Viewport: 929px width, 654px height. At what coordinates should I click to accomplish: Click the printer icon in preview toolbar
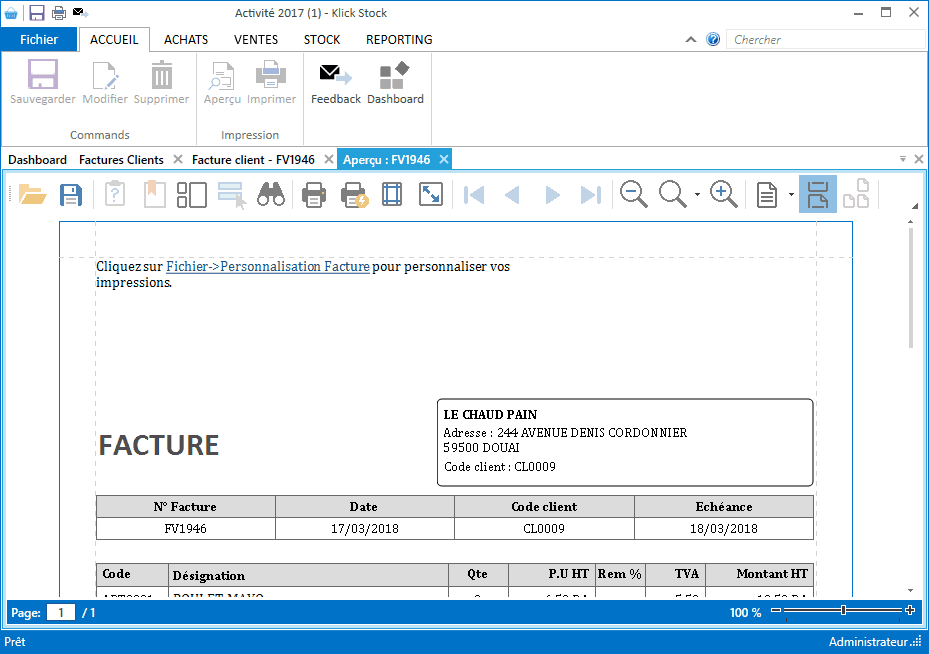click(314, 194)
